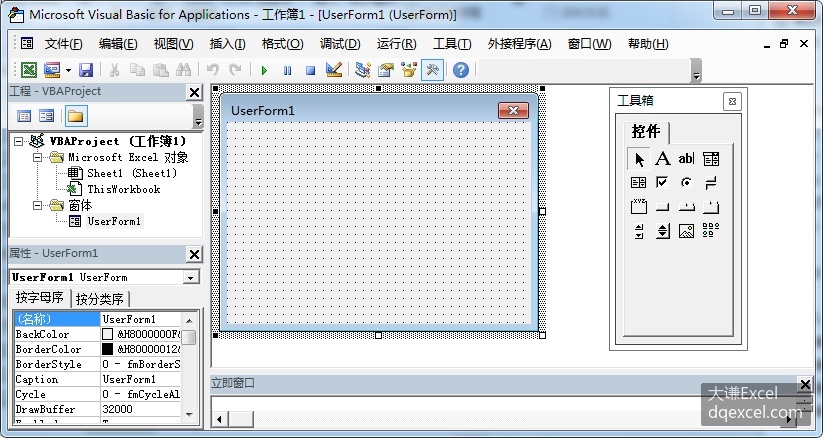
Task: Click the BackColor color swatch
Action: click(108, 334)
